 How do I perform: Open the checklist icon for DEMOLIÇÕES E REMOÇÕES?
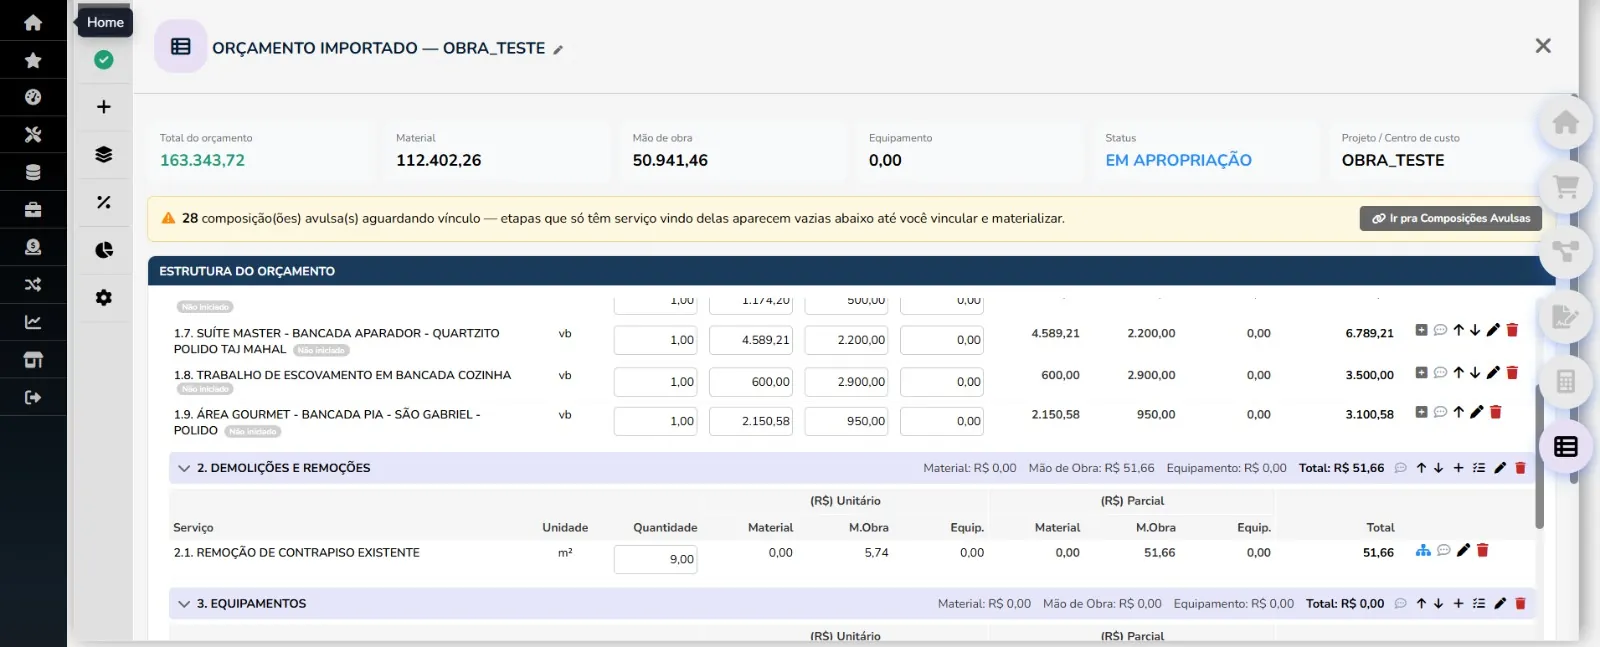tap(1479, 468)
